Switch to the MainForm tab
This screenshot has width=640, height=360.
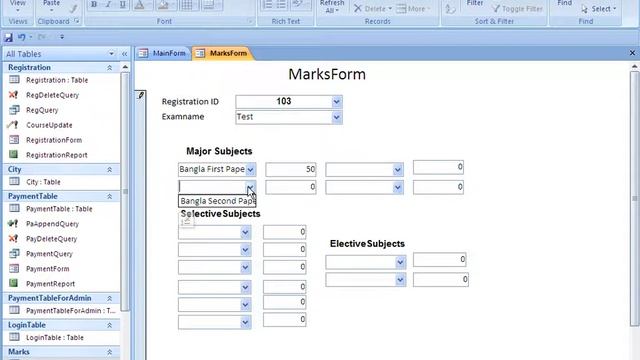pos(162,53)
